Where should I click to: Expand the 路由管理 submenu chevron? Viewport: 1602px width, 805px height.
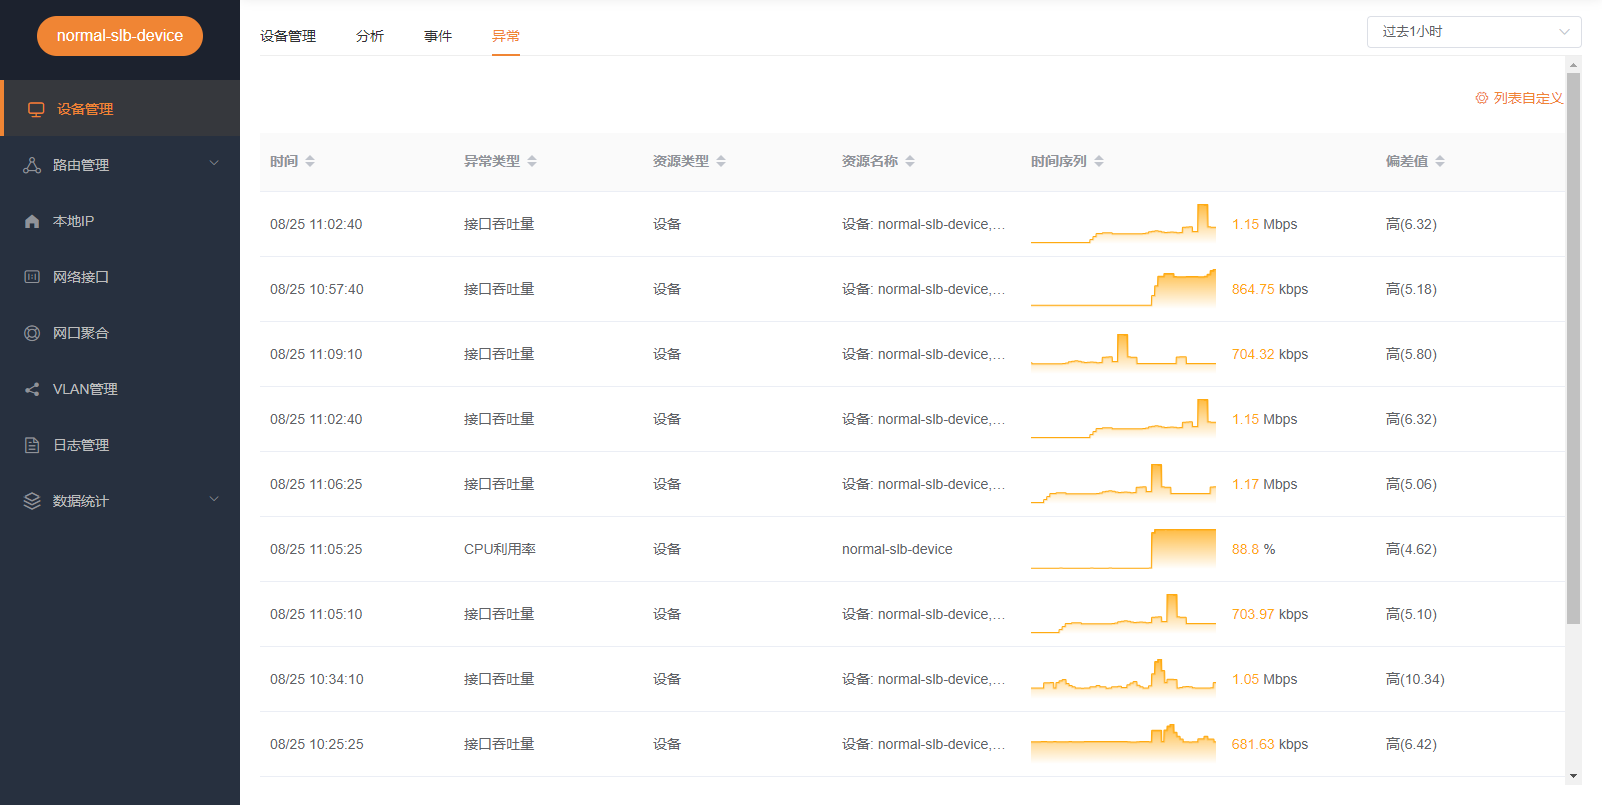click(x=214, y=164)
